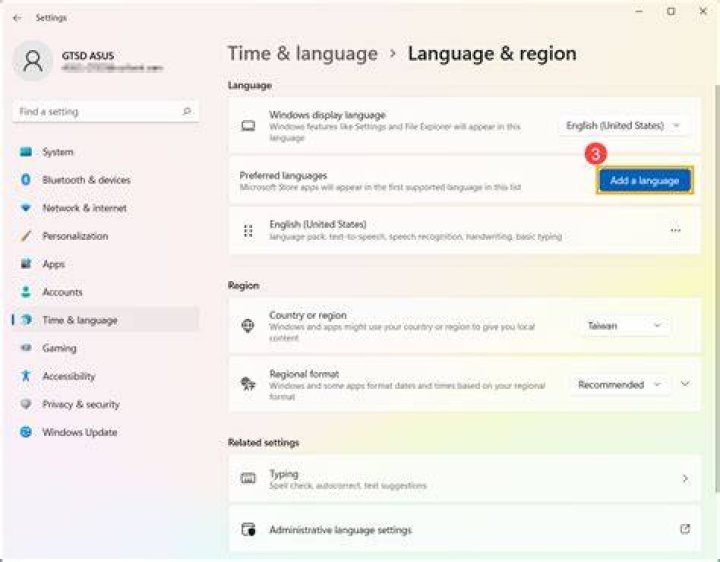Click the Regional format label
The height and width of the screenshot is (562, 720).
304,374
